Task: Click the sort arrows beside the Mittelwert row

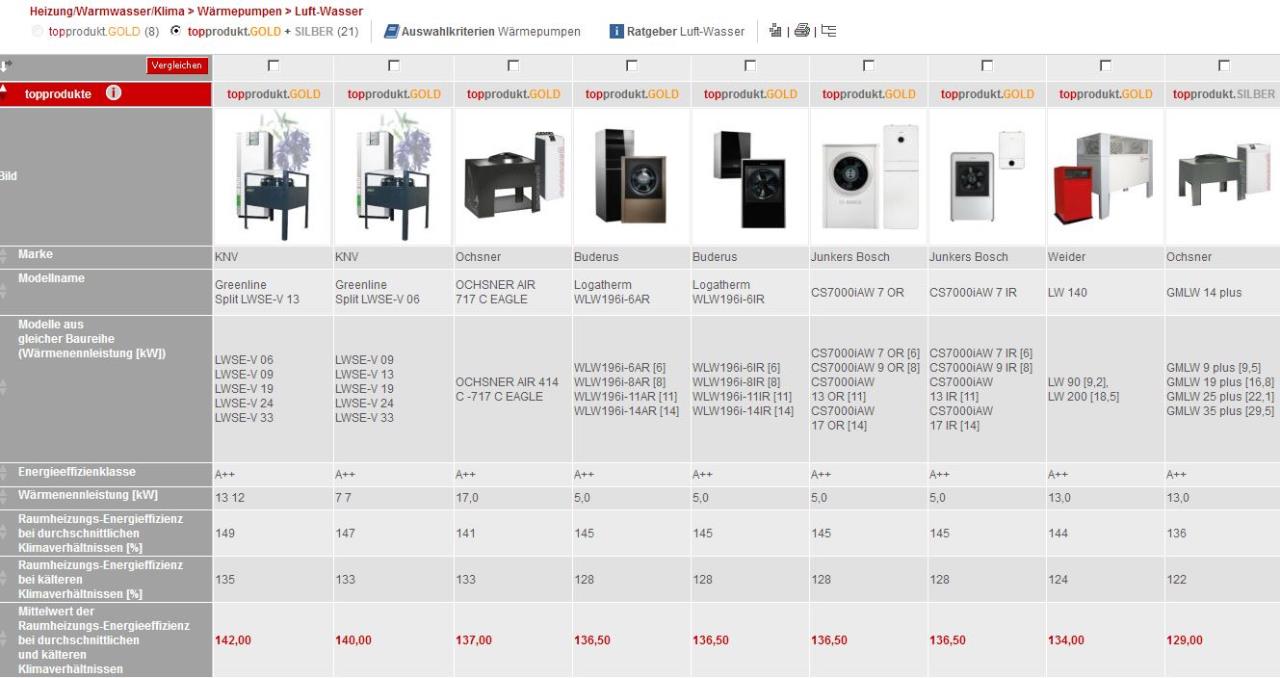Action: [x=5, y=640]
